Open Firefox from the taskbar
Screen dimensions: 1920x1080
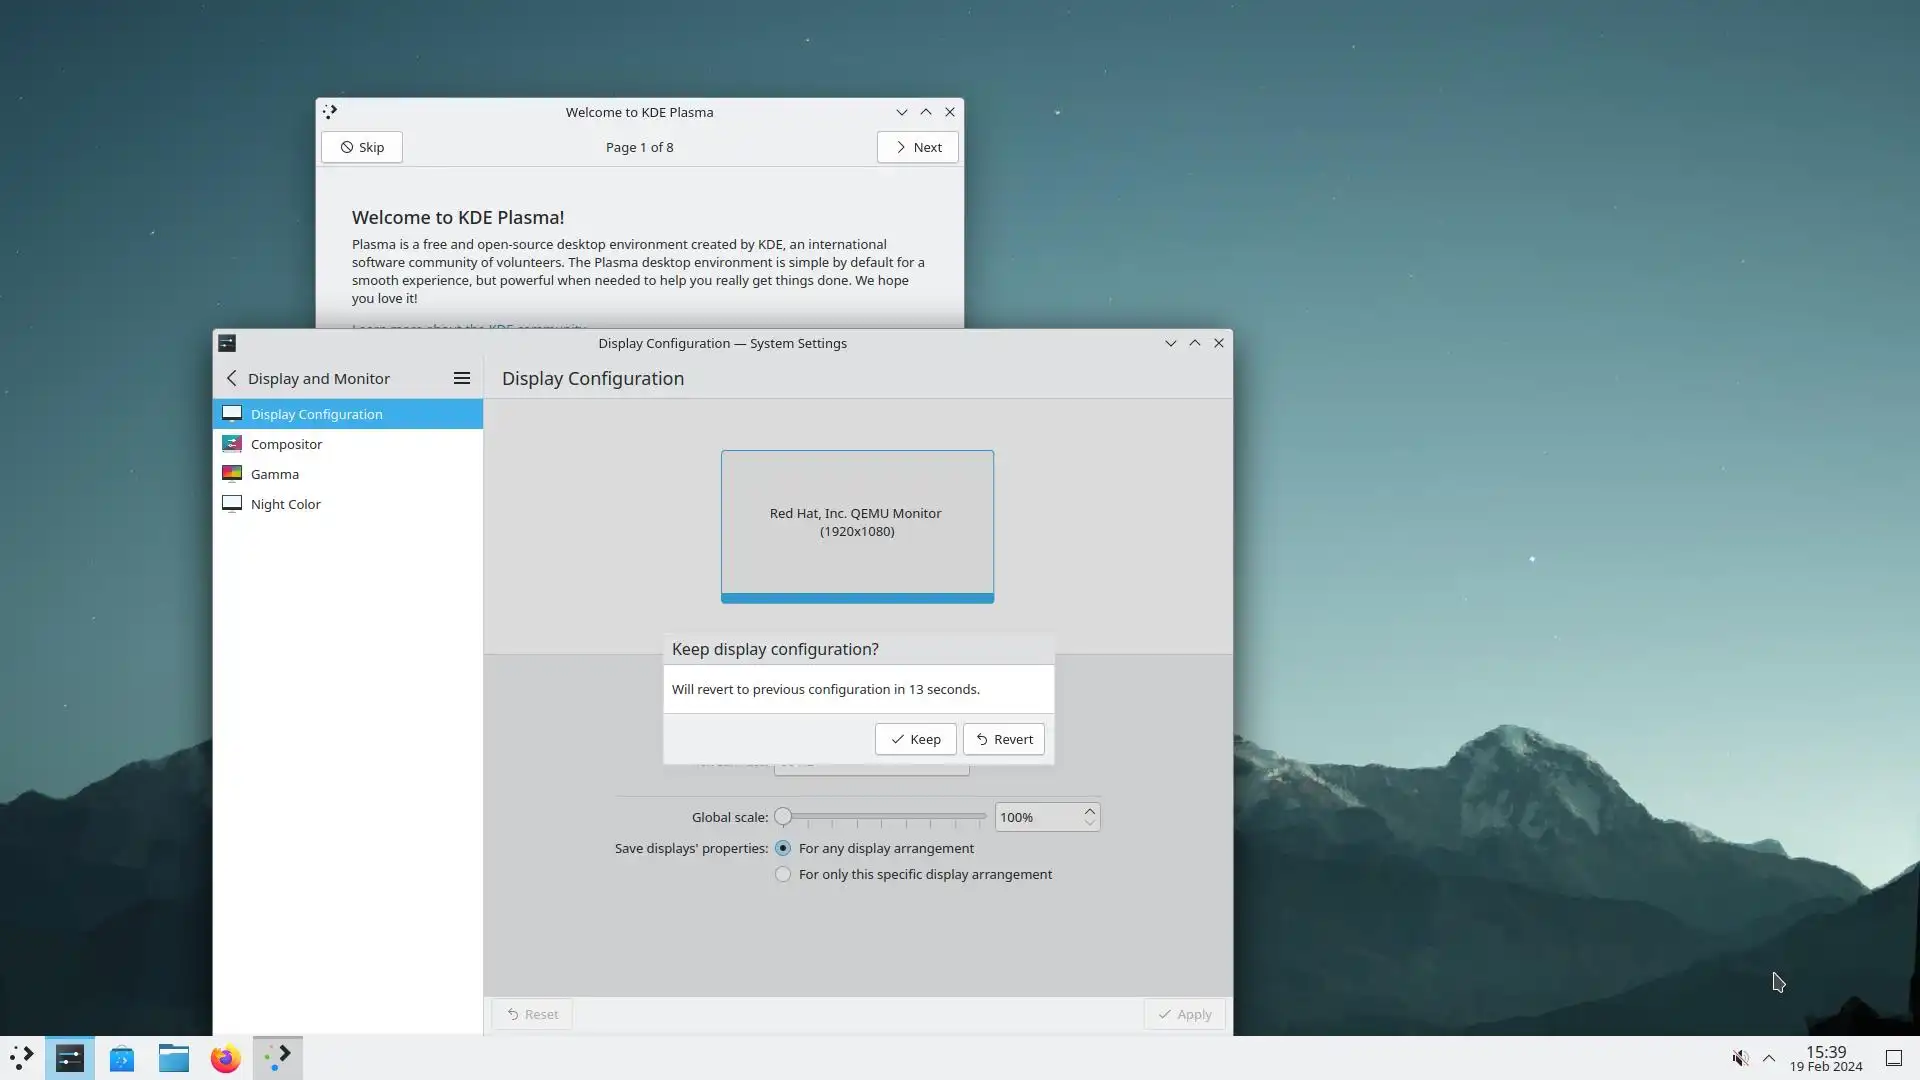[226, 1058]
